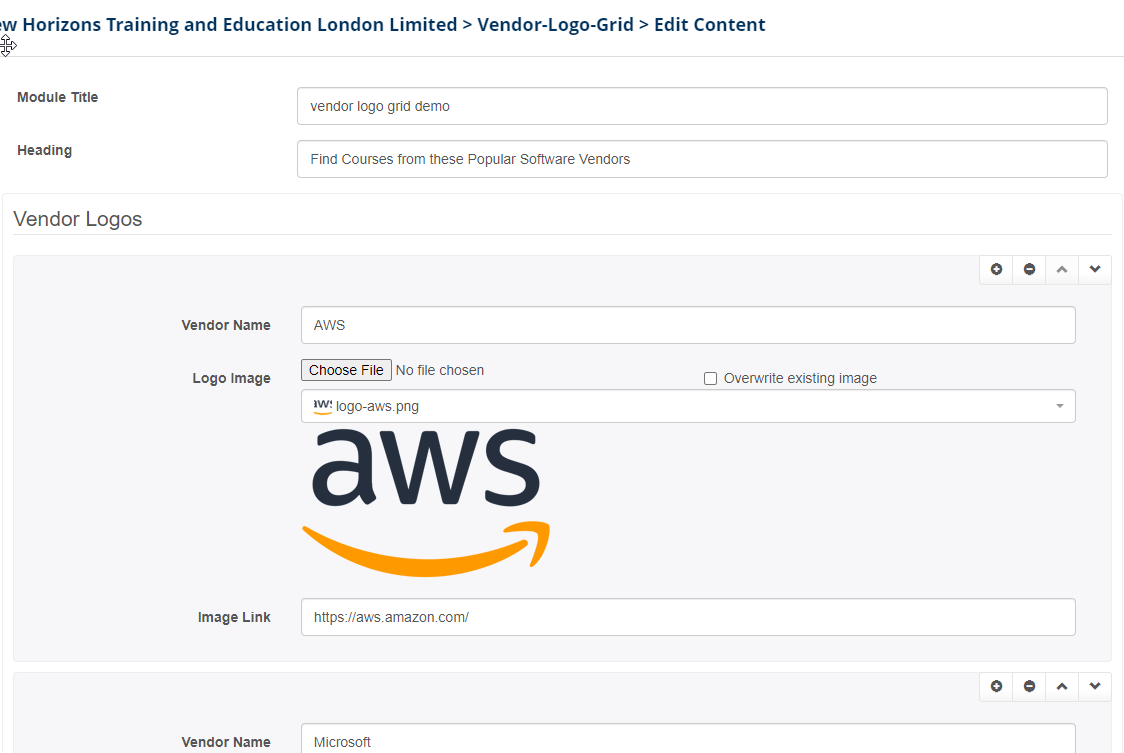Open the logo-aws.png image dropdown
Screen dimensions: 1124x753
(x=688, y=407)
